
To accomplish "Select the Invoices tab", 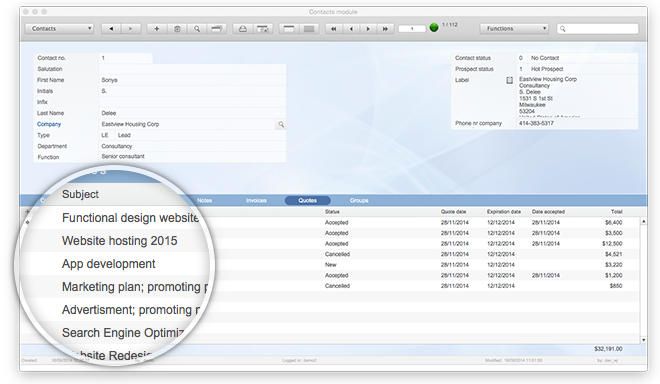I will click(256, 200).
